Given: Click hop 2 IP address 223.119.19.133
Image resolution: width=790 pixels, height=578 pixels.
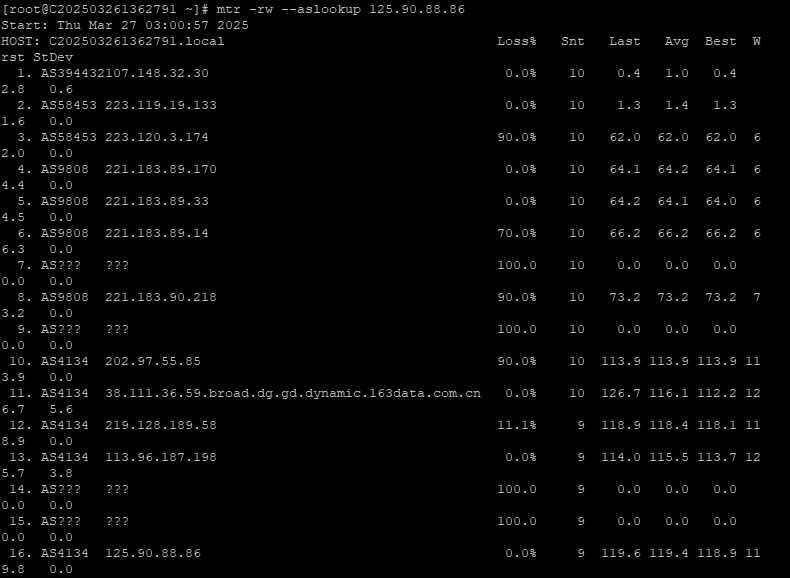Looking at the screenshot, I should click(160, 105).
